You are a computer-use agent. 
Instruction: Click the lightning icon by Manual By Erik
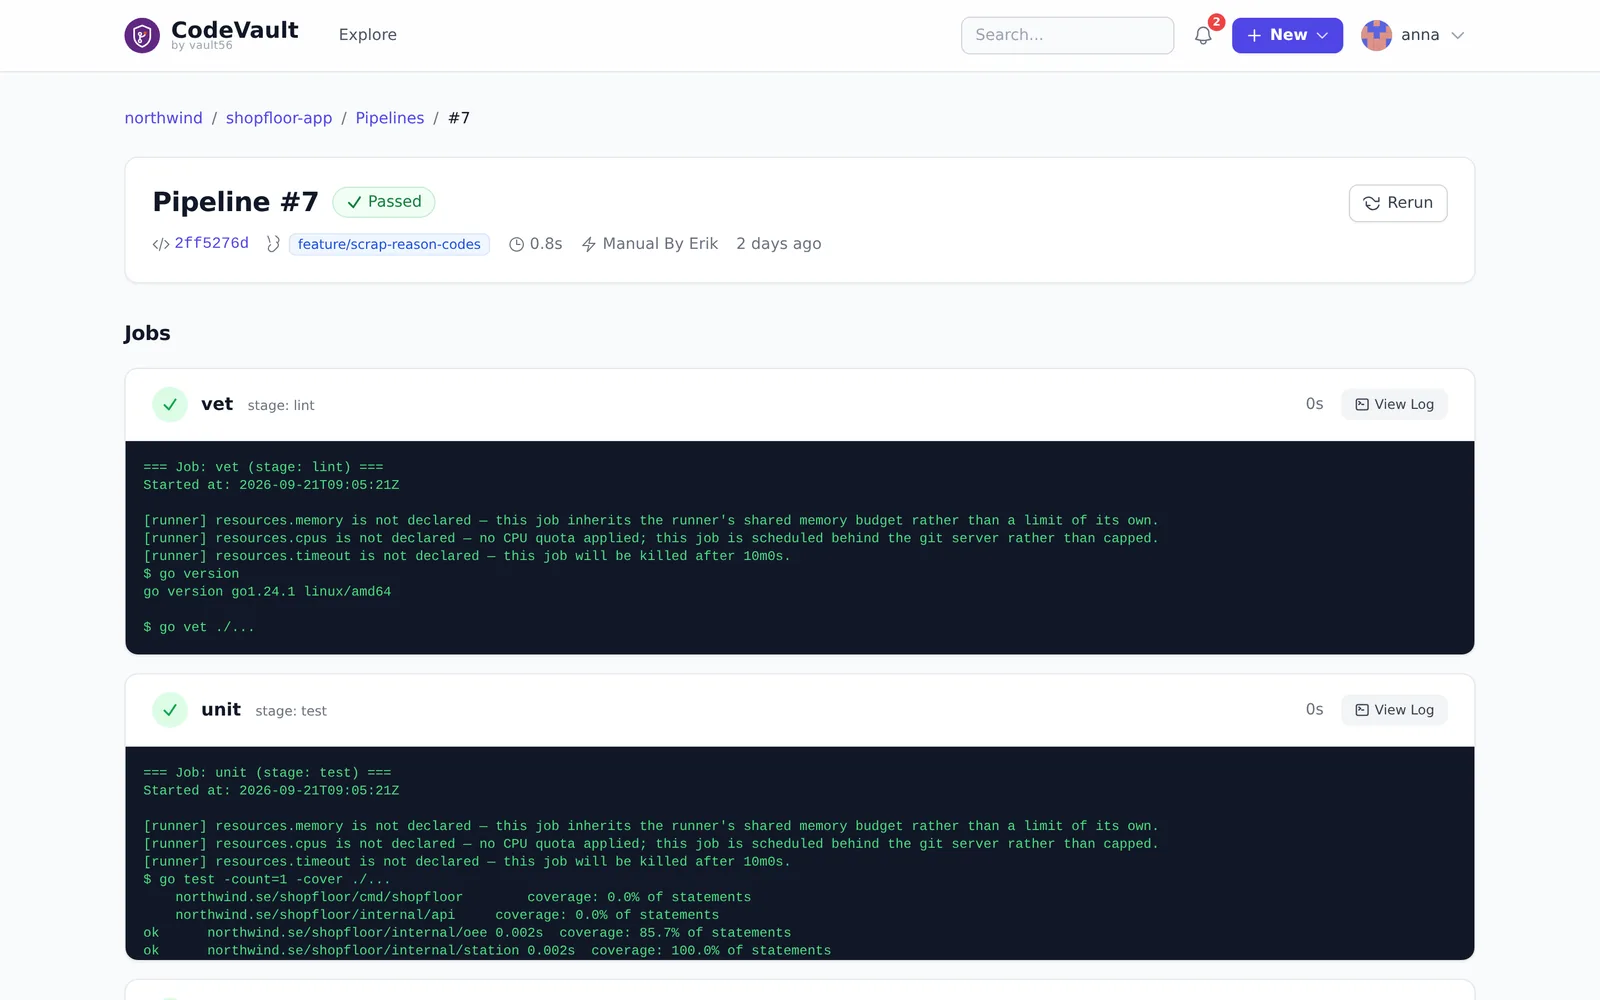(x=589, y=244)
